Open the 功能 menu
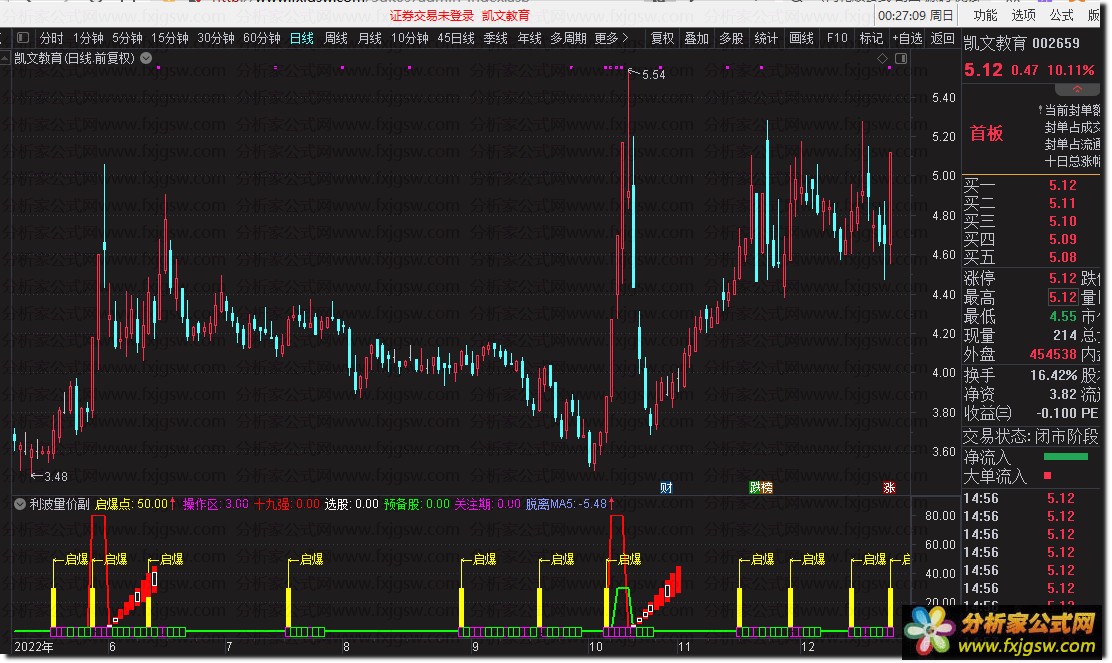The width and height of the screenshot is (1112, 663). (x=985, y=15)
